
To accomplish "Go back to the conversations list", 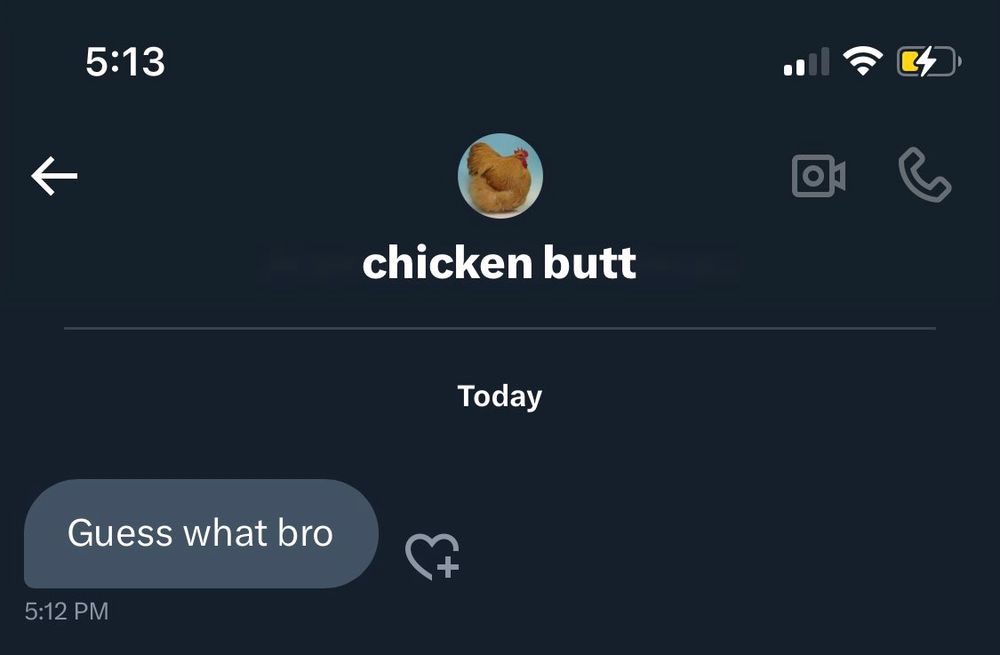I will pos(55,175).
